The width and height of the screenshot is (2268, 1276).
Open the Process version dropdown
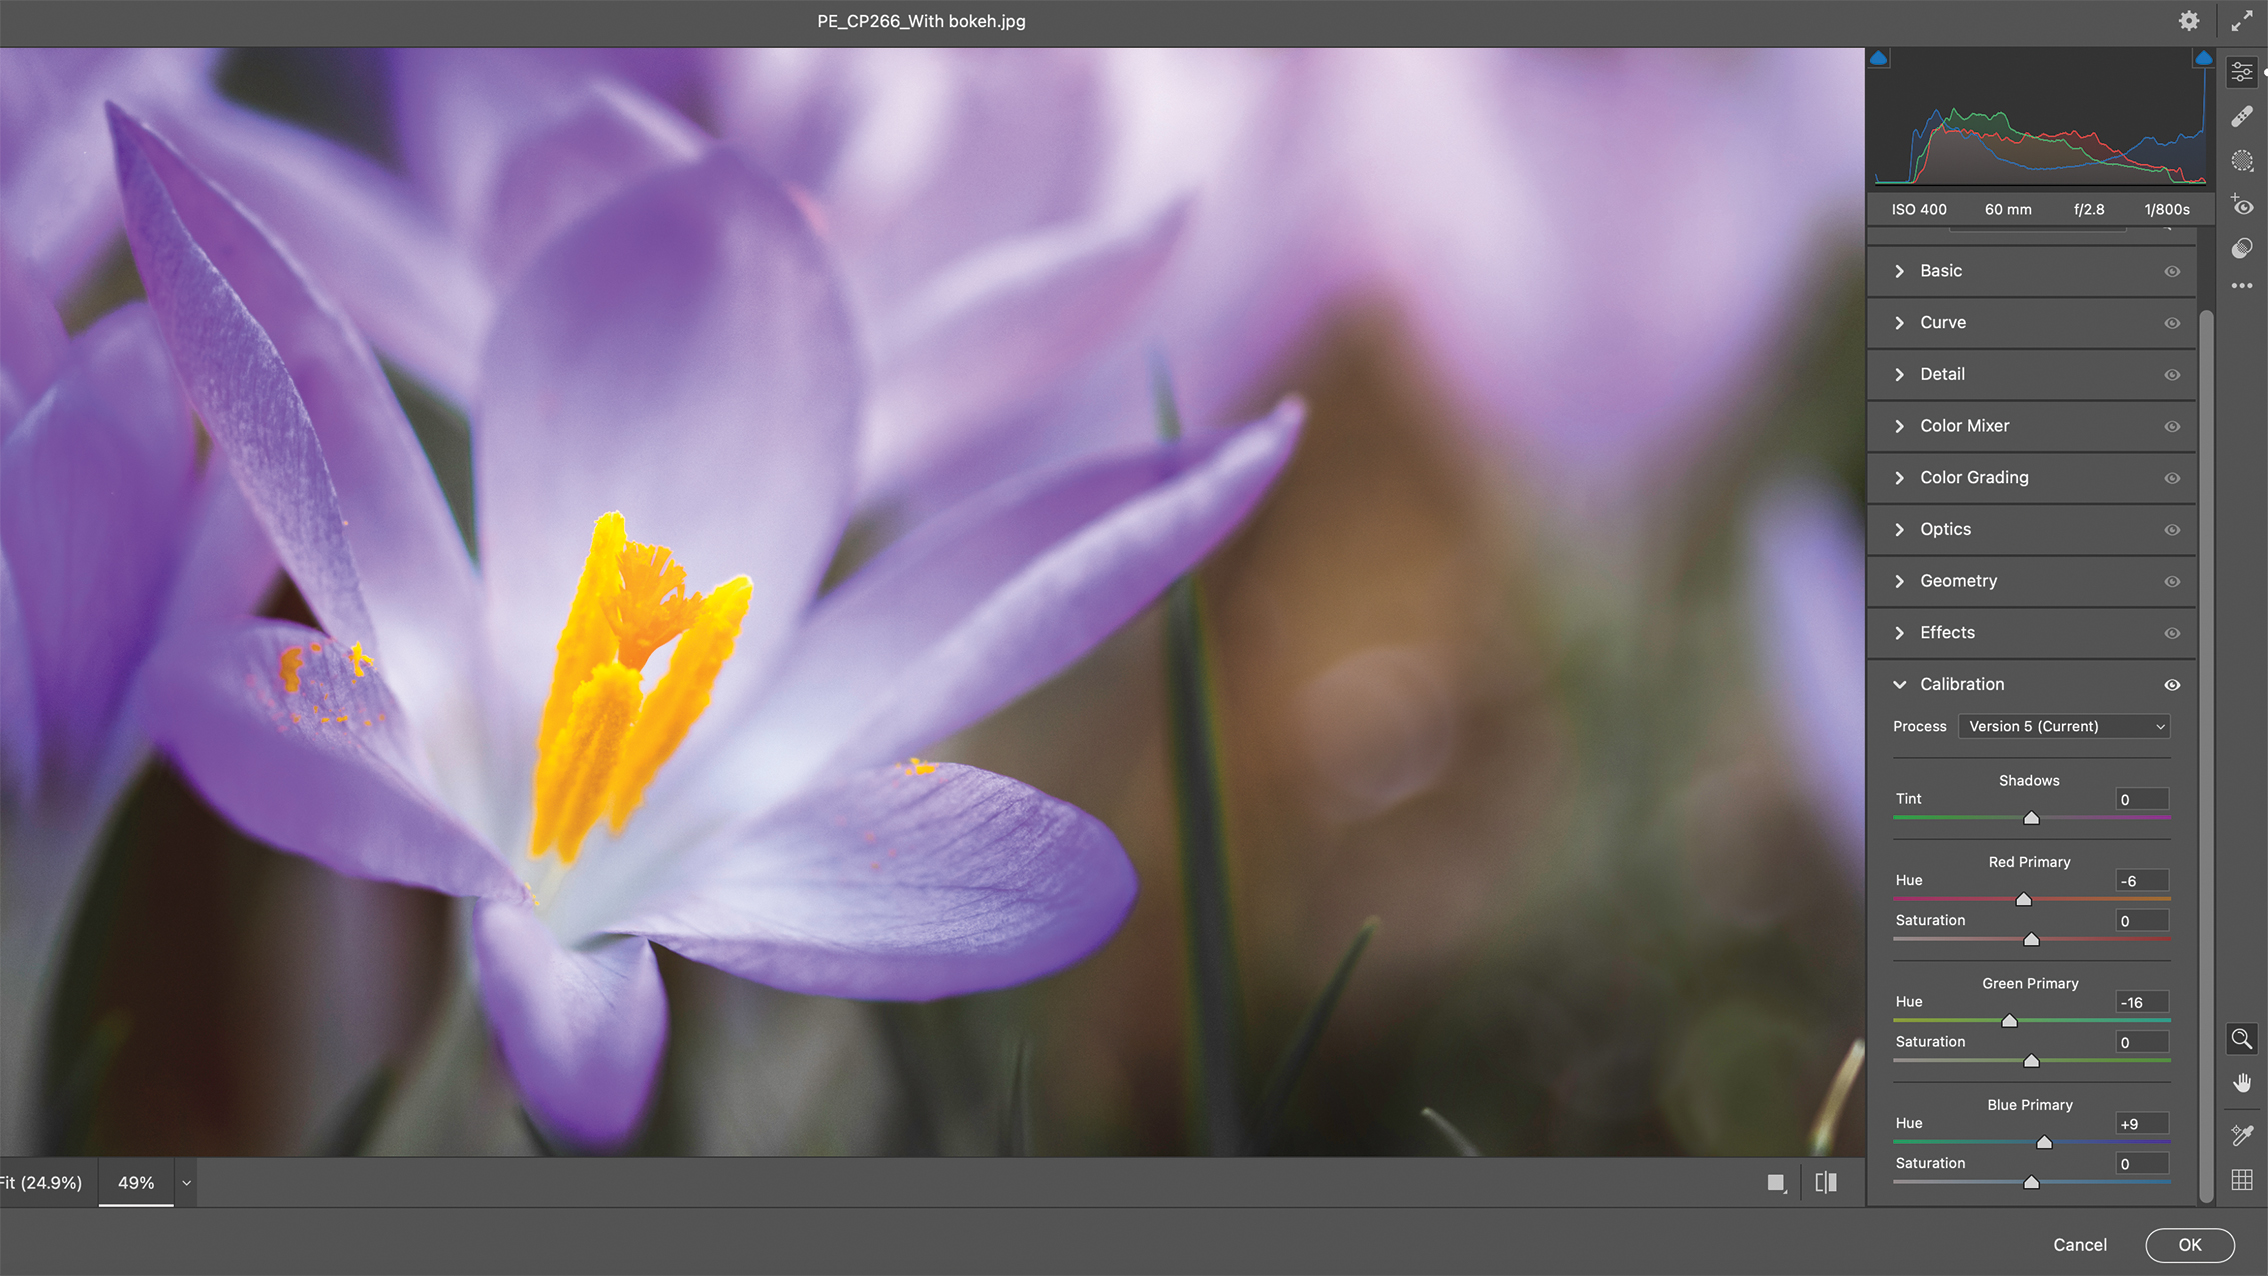click(x=2063, y=726)
